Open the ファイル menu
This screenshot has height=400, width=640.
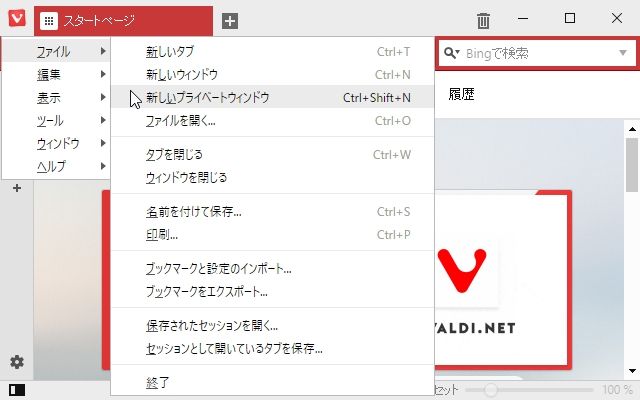click(56, 51)
